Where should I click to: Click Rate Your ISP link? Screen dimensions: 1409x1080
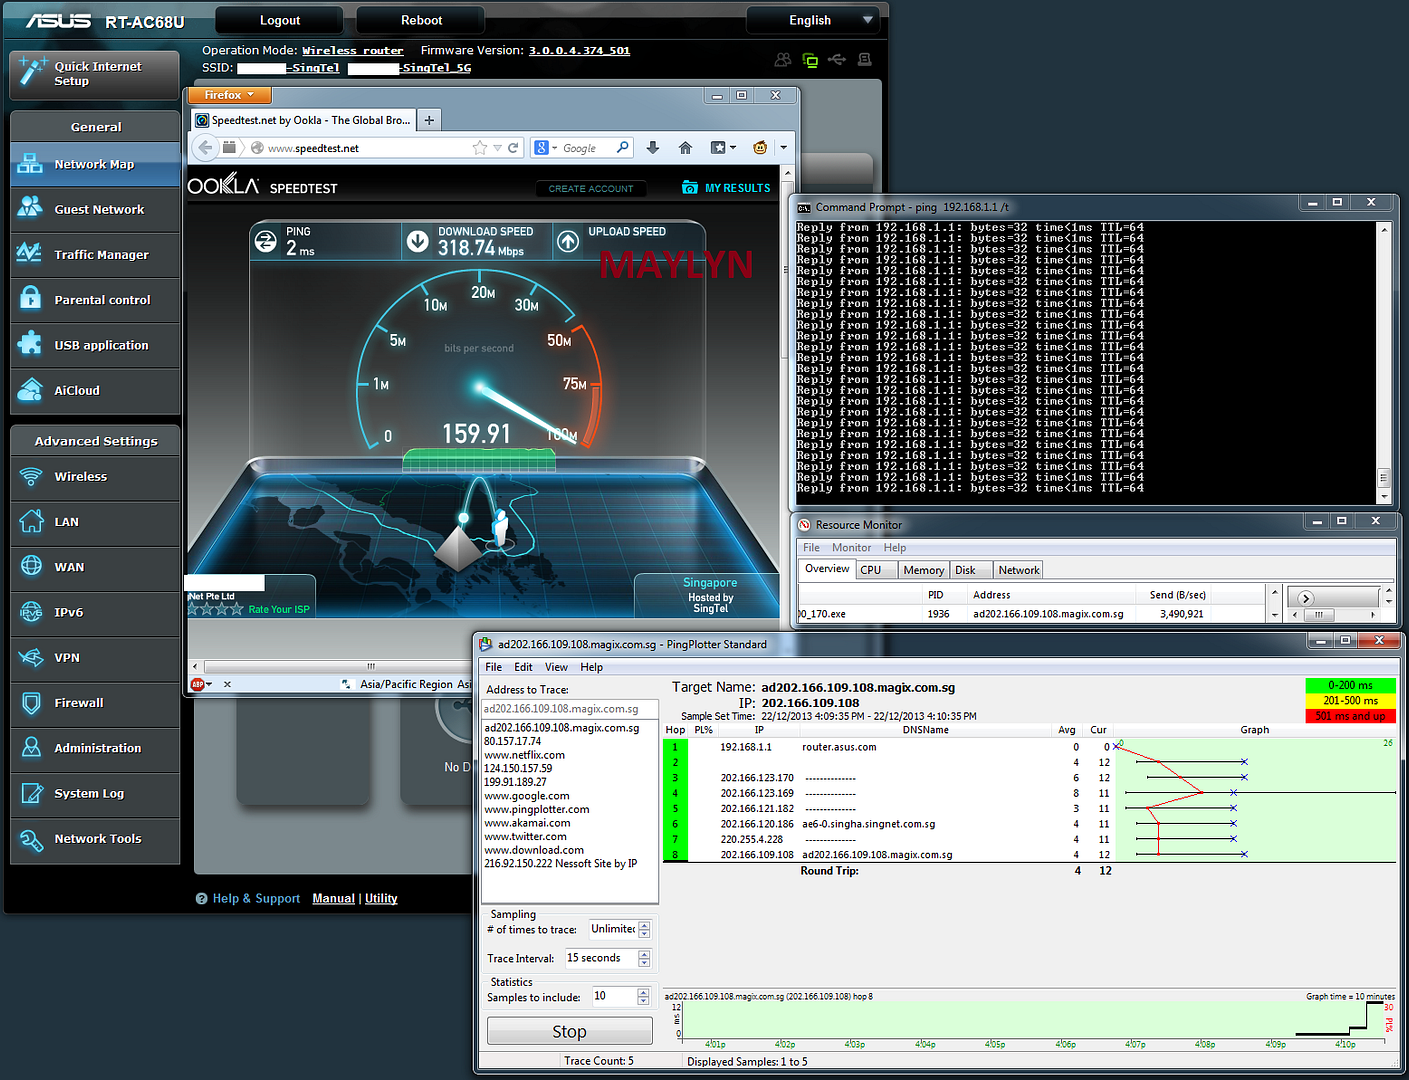(x=279, y=609)
